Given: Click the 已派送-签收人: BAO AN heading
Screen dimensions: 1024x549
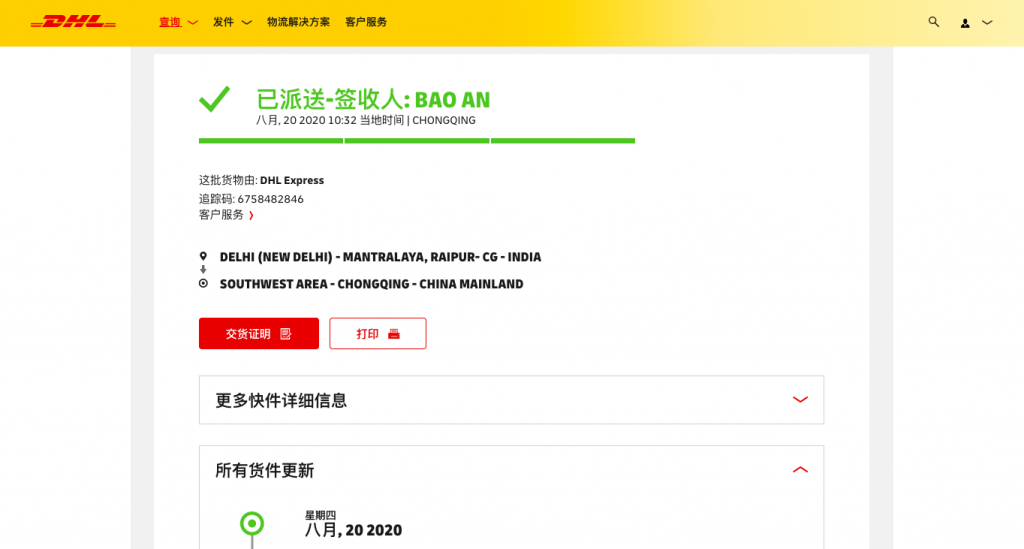Looking at the screenshot, I should (373, 99).
